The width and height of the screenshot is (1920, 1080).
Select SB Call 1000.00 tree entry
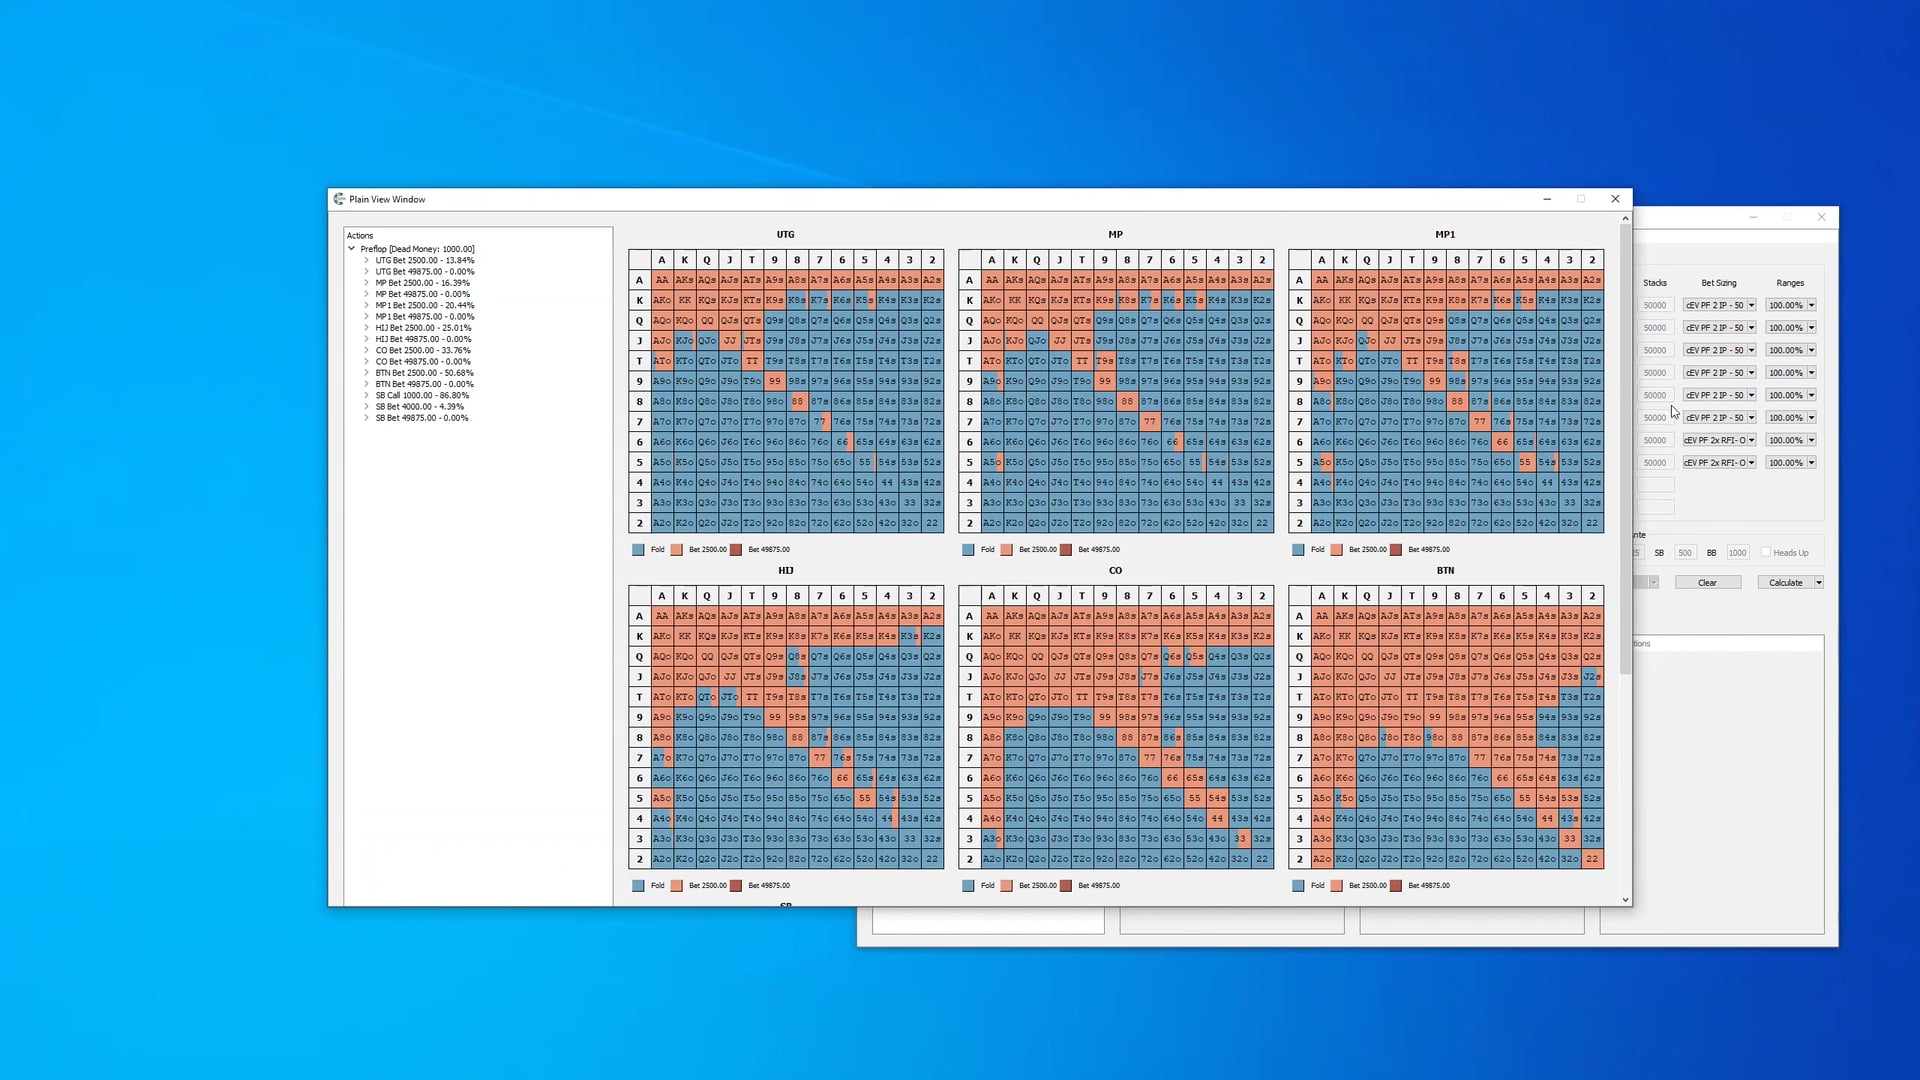421,395
